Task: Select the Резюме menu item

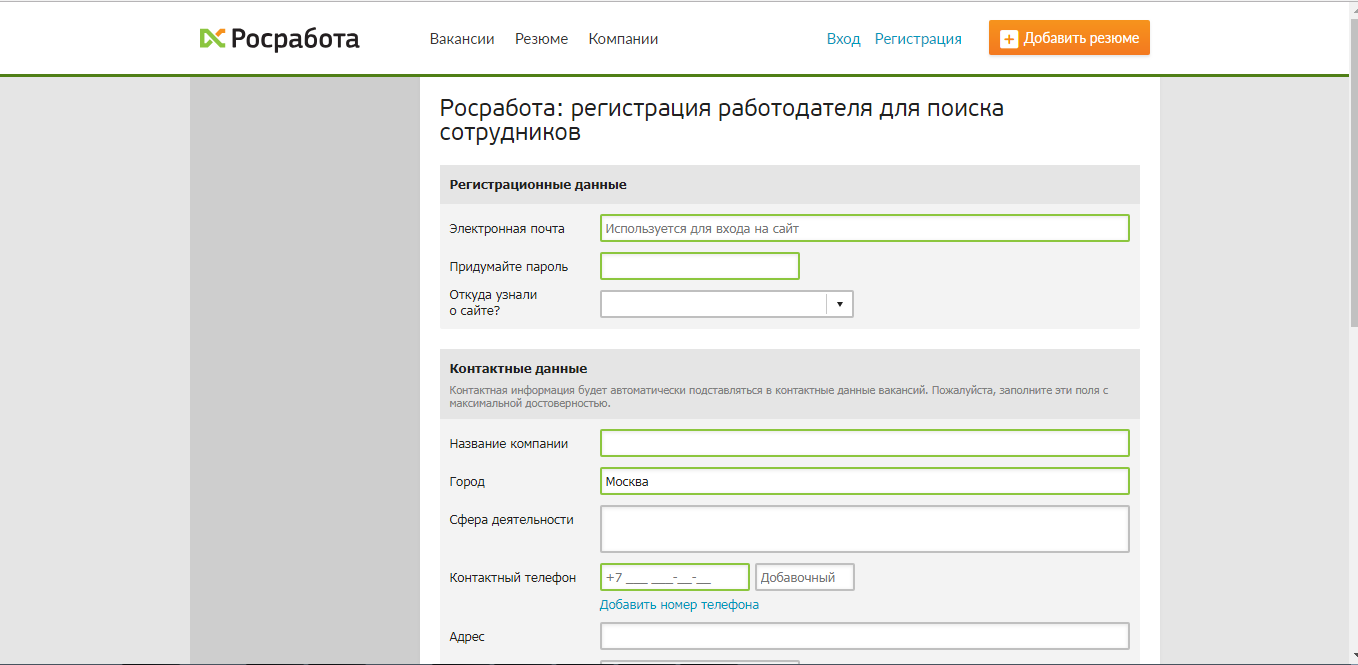Action: coord(541,38)
